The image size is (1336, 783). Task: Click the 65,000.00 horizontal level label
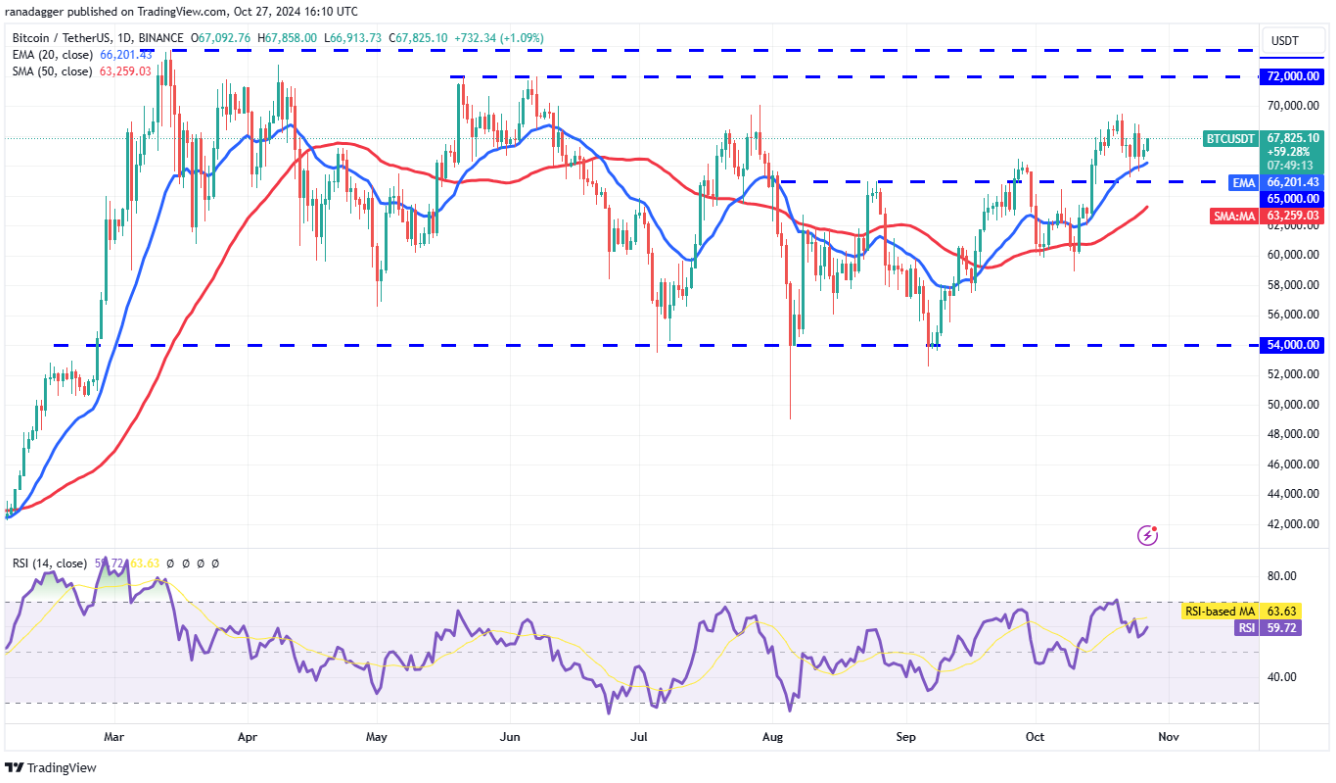[1294, 198]
